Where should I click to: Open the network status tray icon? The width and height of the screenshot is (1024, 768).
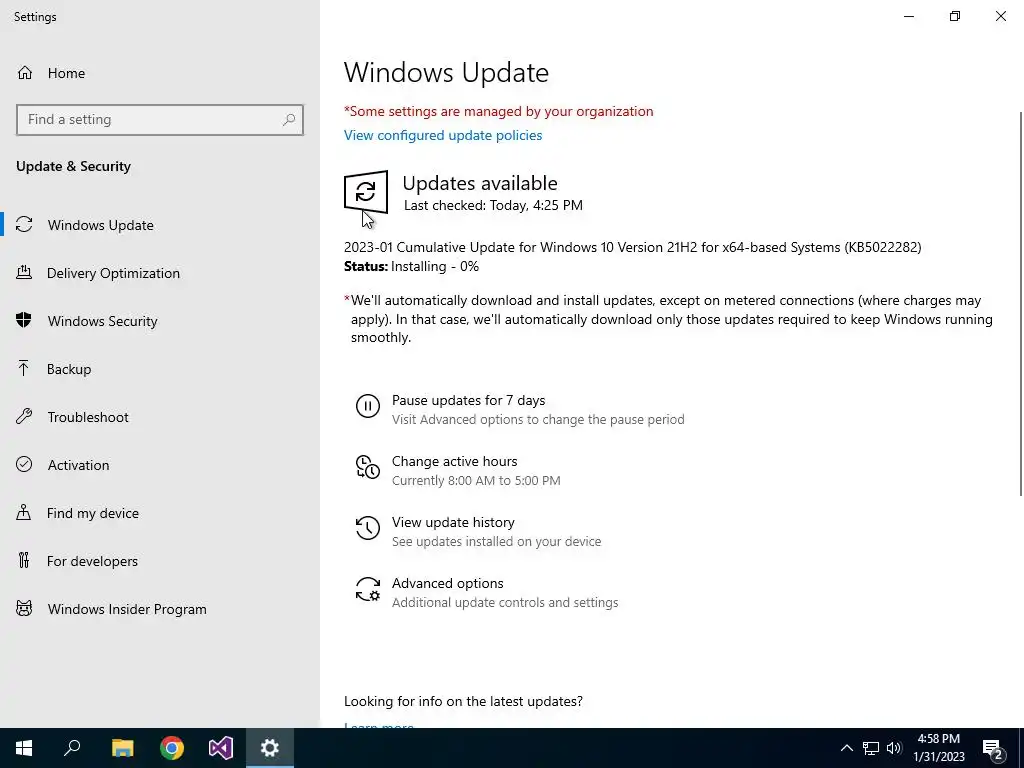[871, 748]
